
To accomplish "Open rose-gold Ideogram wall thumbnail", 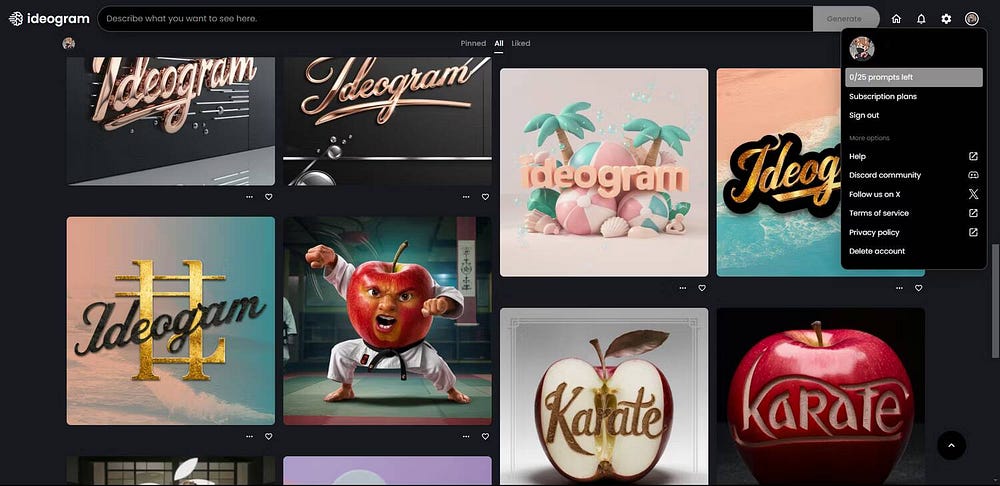I will click(x=171, y=121).
